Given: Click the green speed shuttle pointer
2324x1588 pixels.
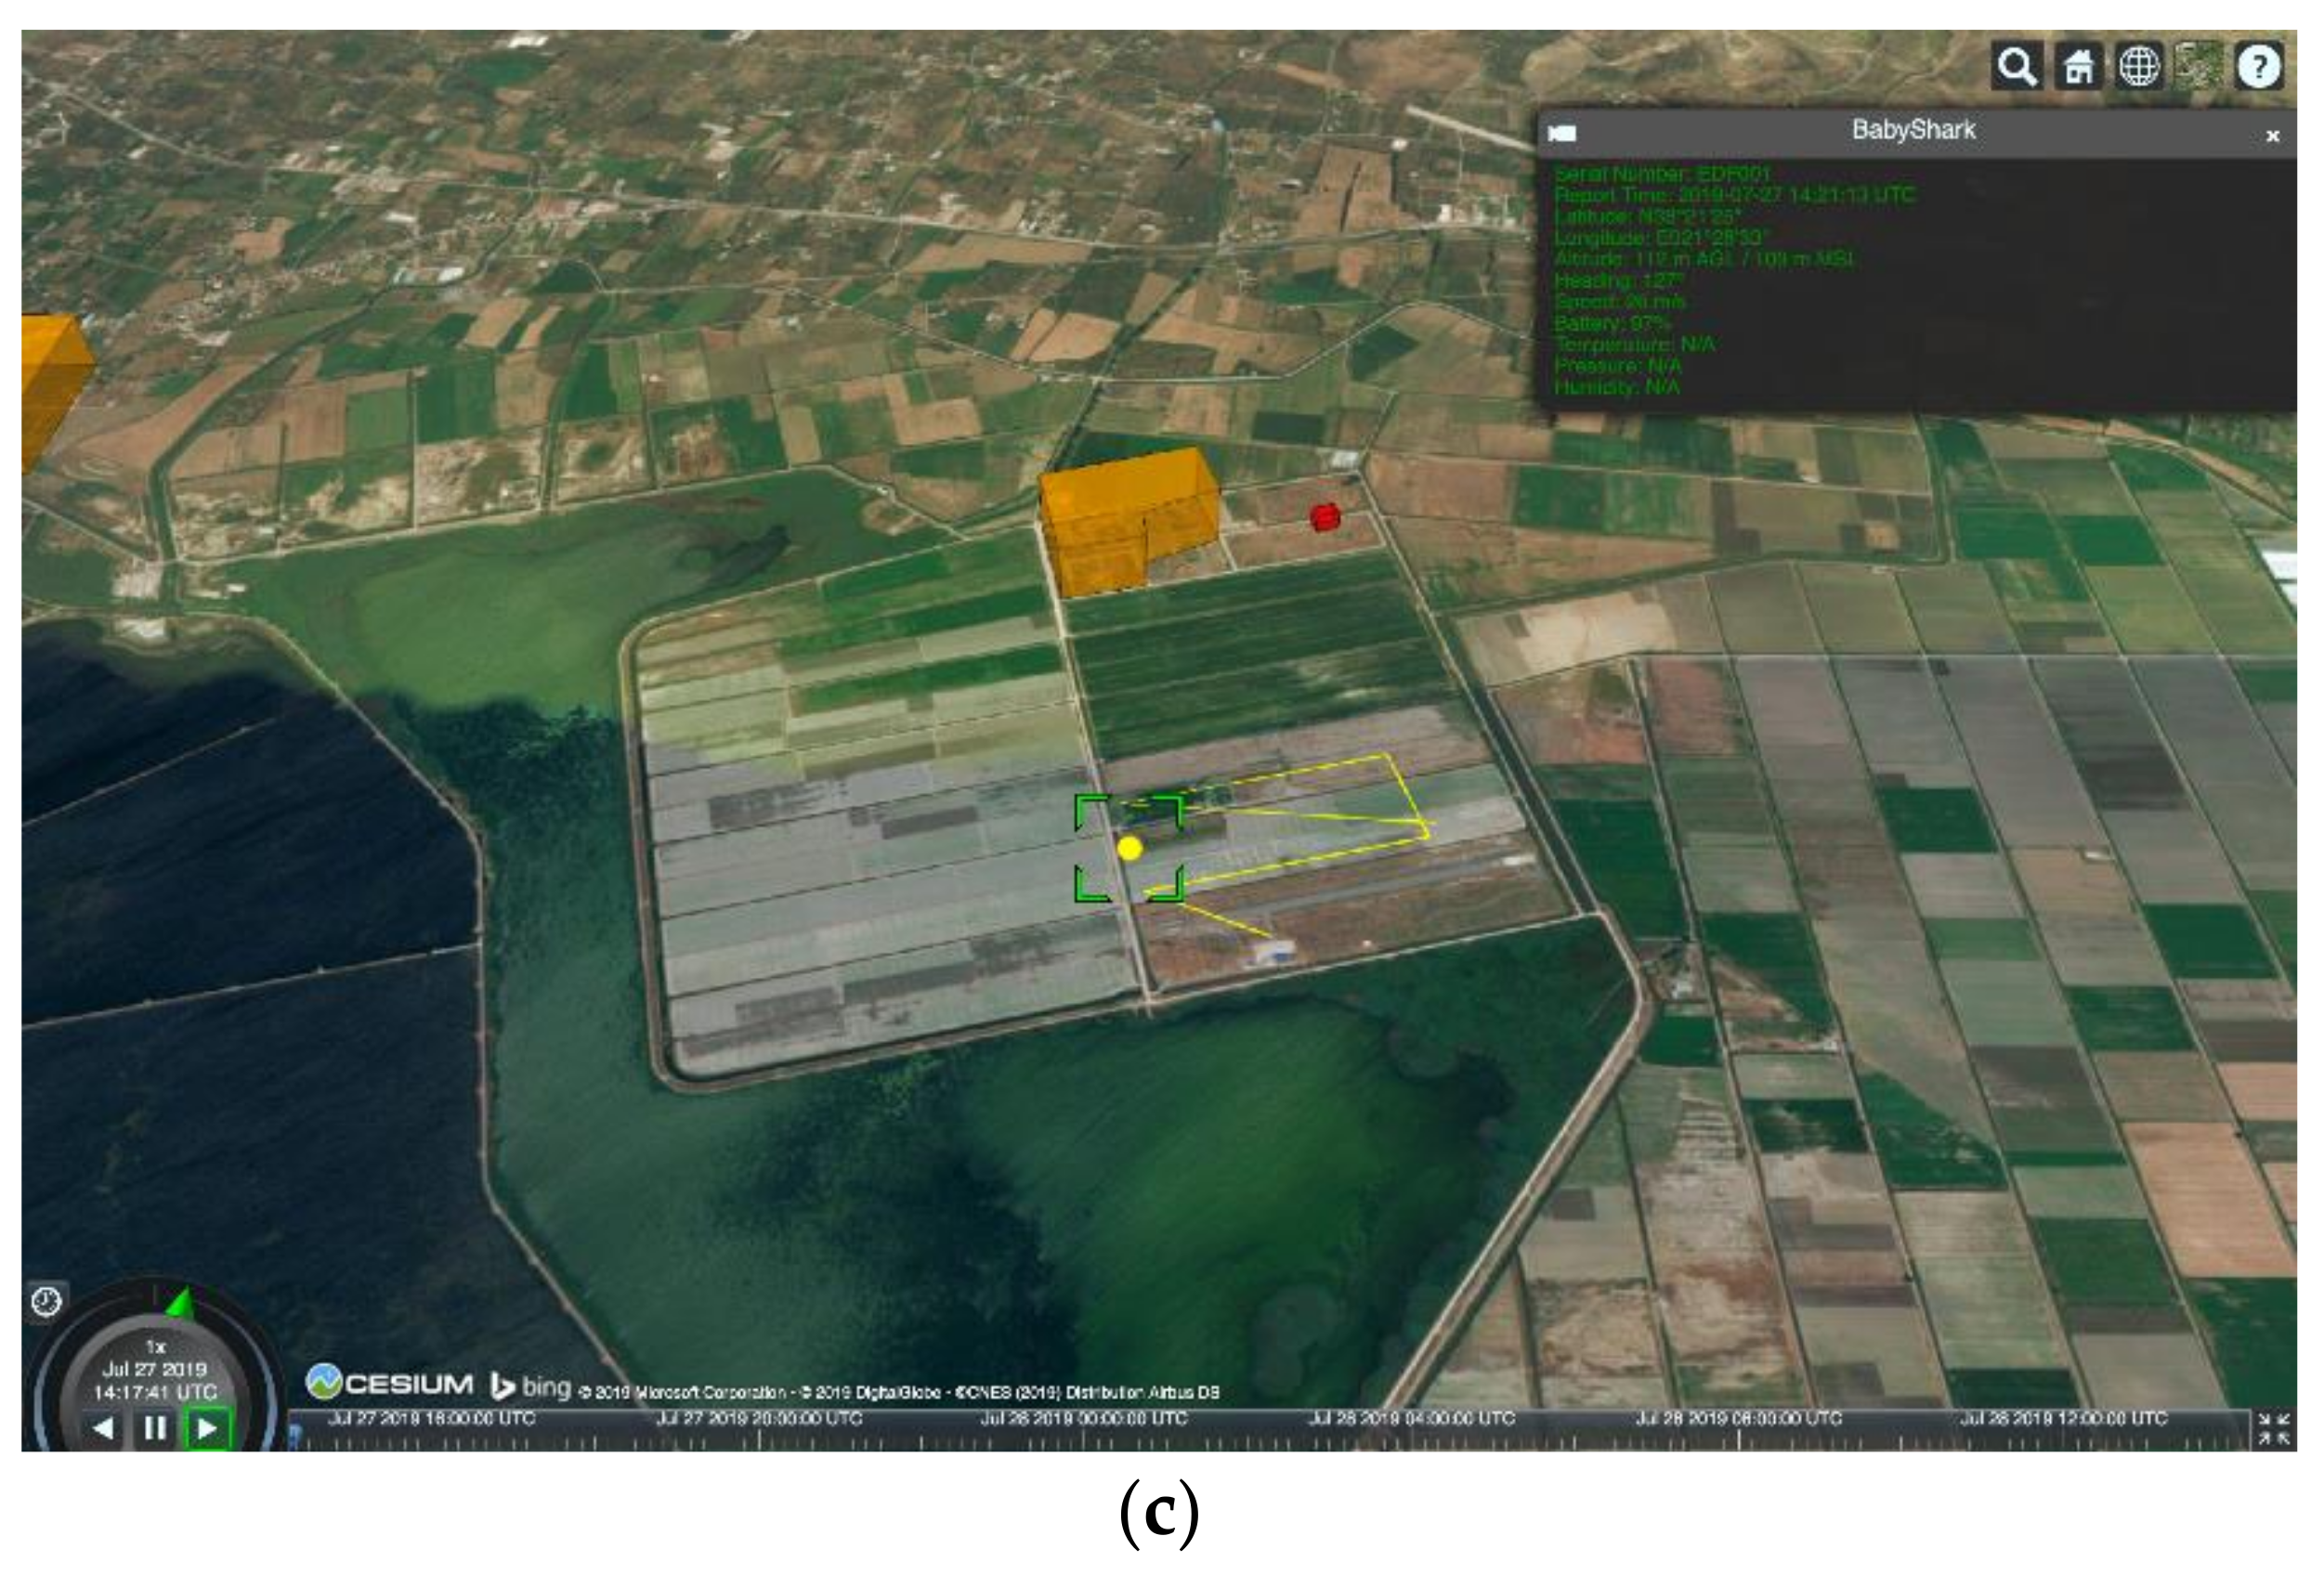Looking at the screenshot, I should [x=181, y=1303].
